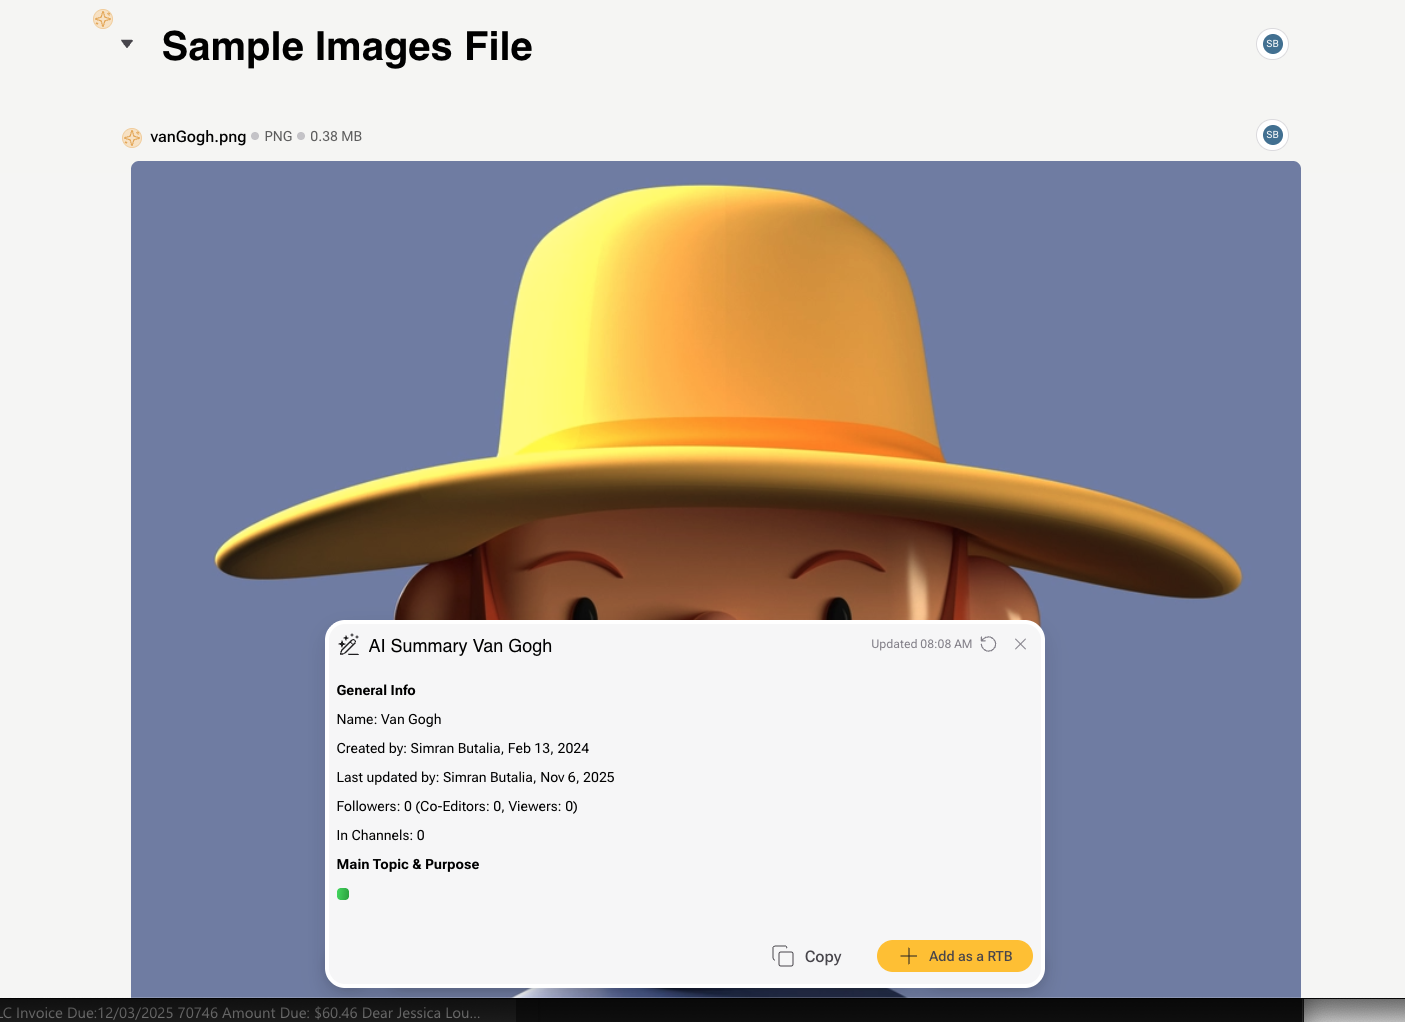
Task: Open the SB avatar beside the page title
Action: point(1272,44)
